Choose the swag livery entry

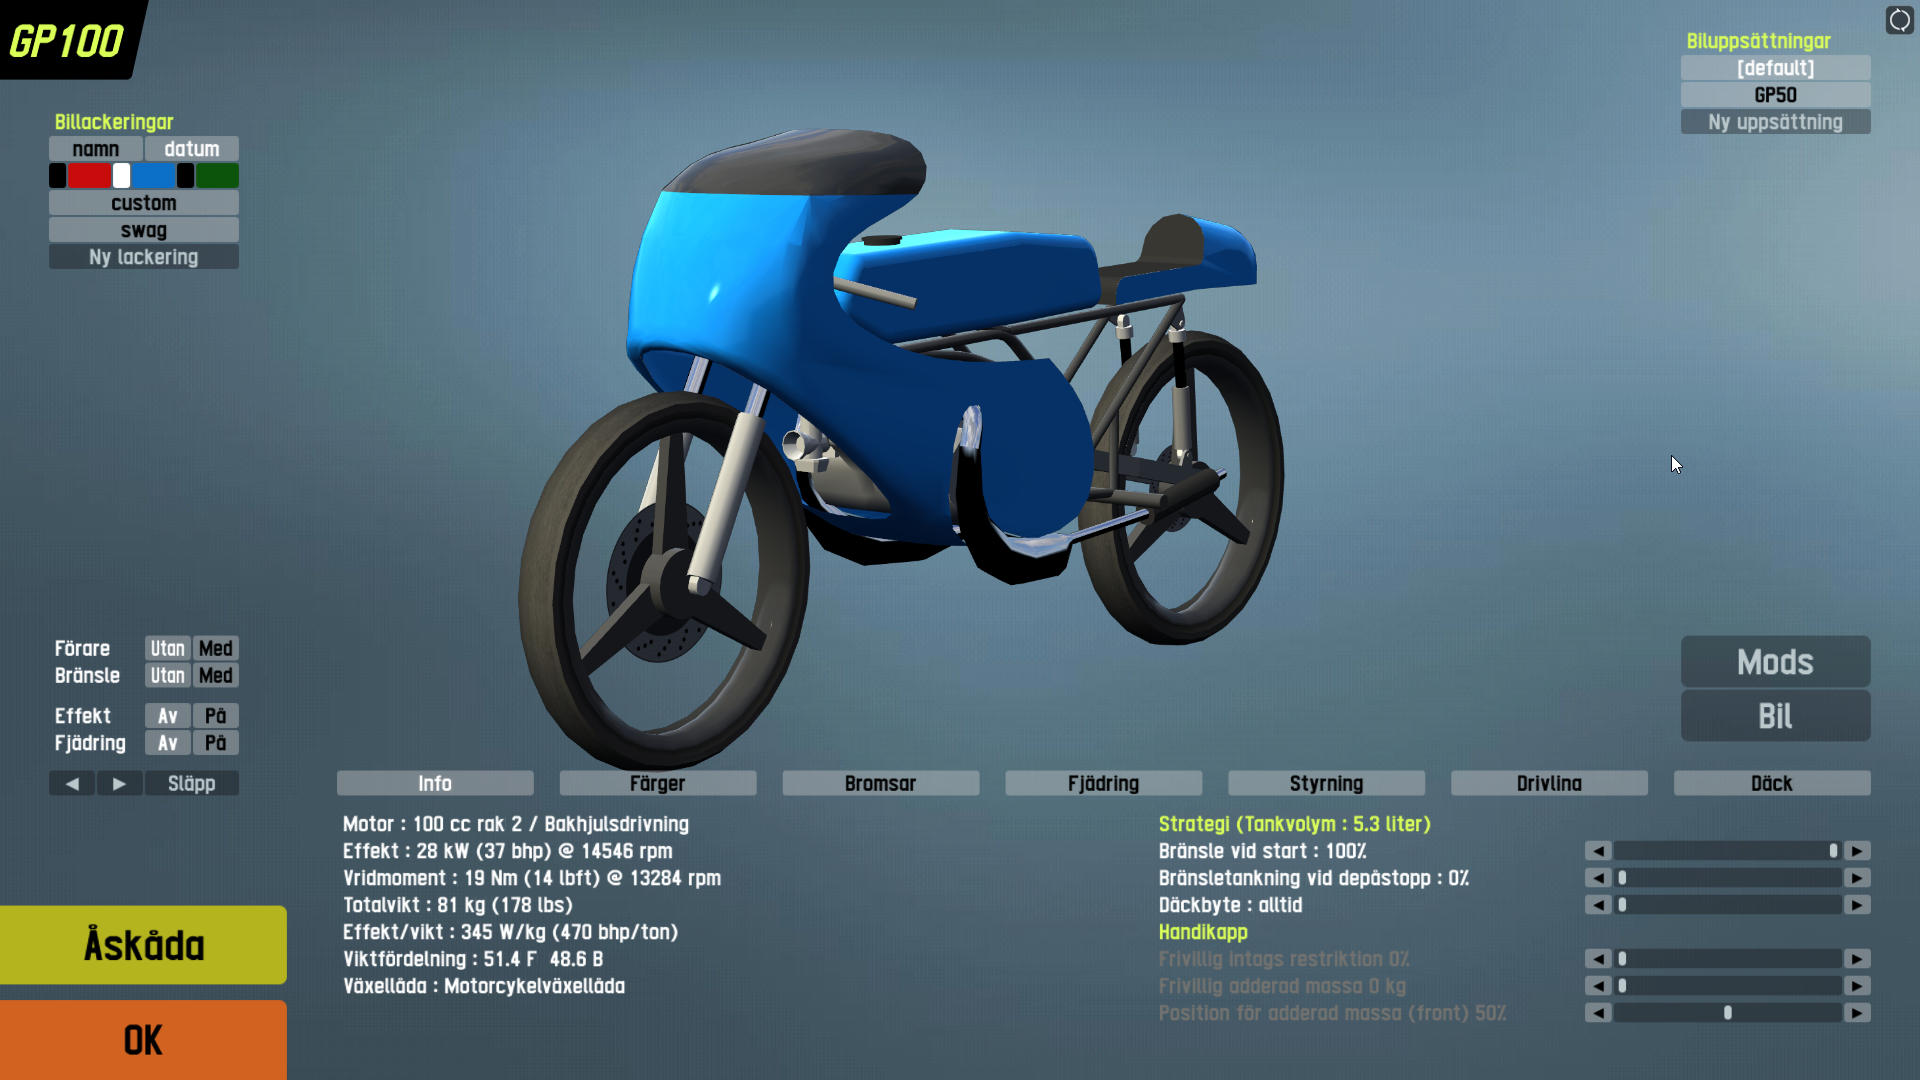[x=143, y=230]
